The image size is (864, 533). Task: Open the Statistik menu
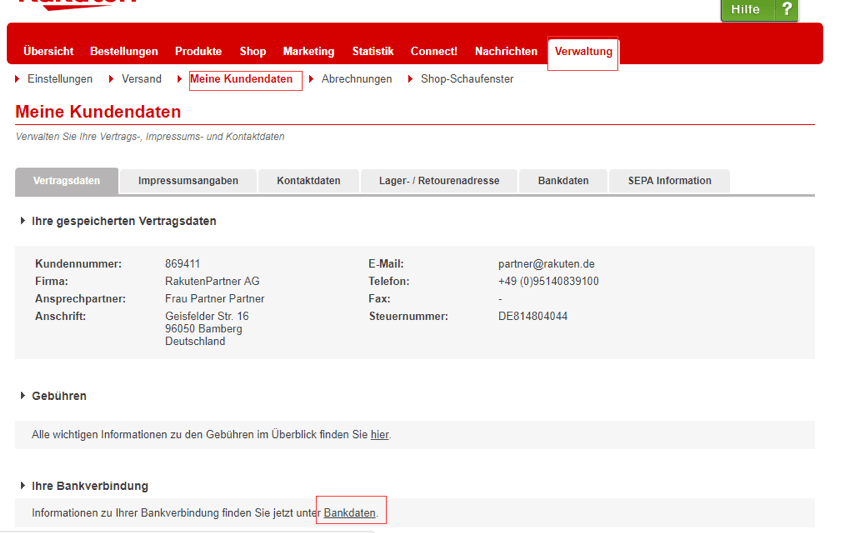tap(373, 51)
